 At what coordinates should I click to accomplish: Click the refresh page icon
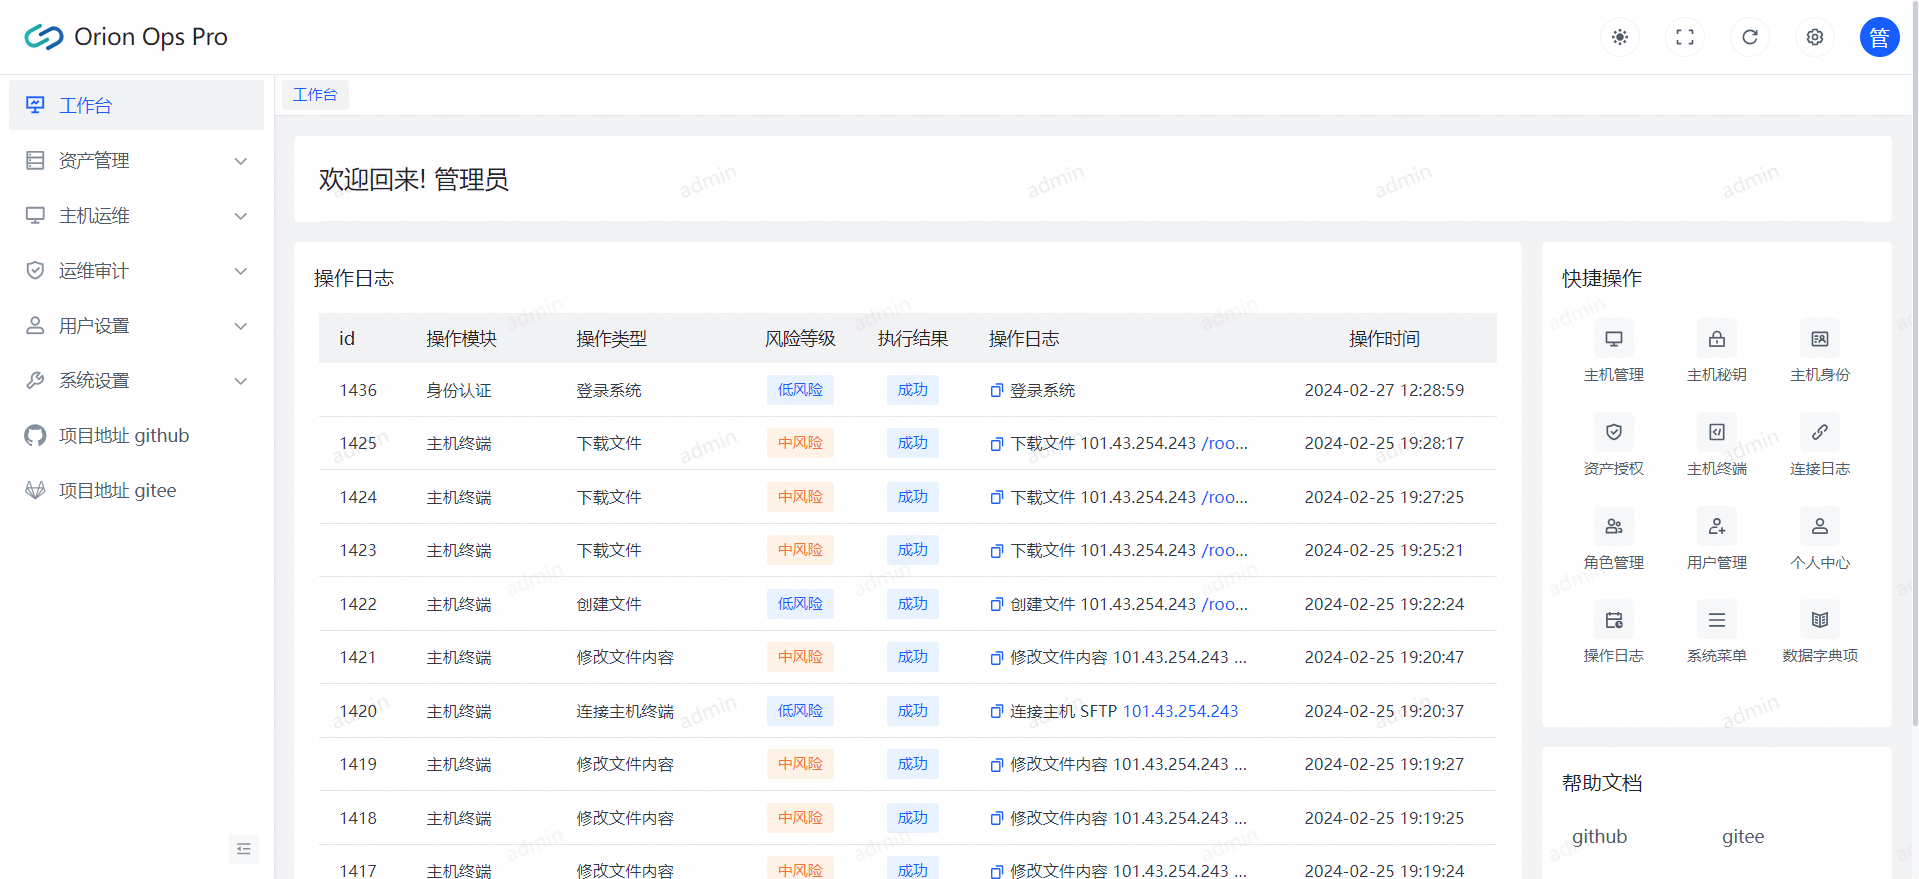click(x=1750, y=37)
